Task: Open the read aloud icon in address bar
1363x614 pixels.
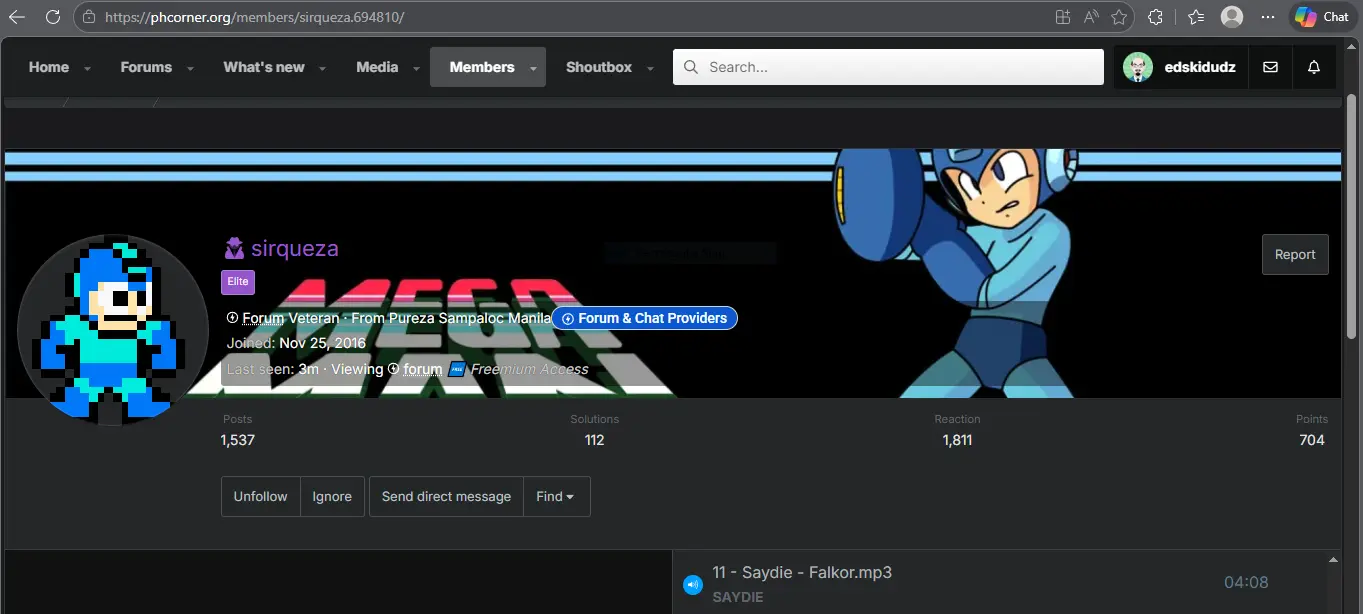Action: pyautogui.click(x=1091, y=17)
